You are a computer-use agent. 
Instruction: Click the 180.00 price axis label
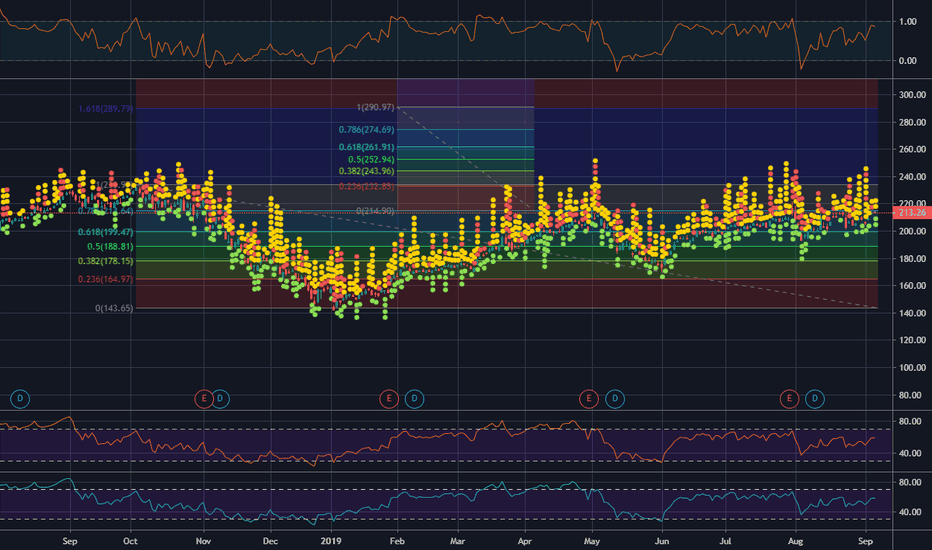[912, 259]
